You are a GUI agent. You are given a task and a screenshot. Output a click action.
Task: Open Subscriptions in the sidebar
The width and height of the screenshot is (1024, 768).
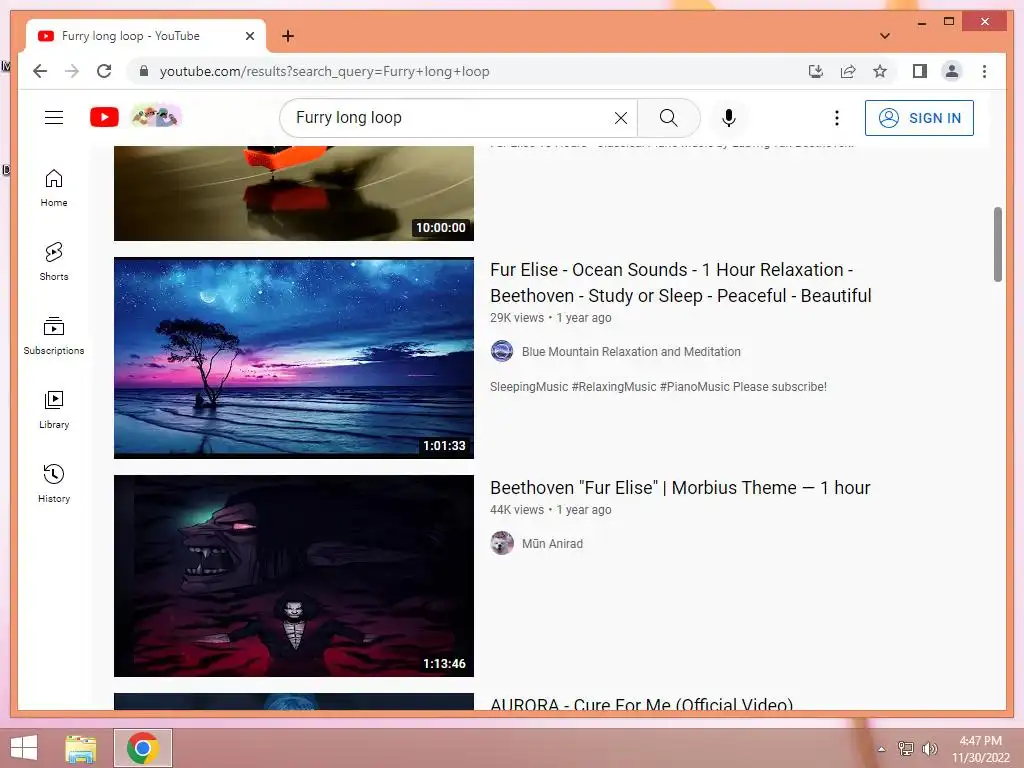click(54, 336)
